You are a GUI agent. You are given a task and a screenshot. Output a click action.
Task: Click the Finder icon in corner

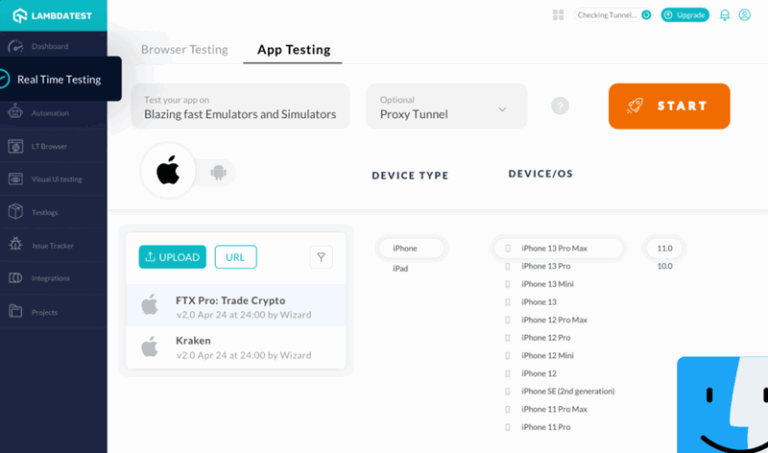pos(722,405)
